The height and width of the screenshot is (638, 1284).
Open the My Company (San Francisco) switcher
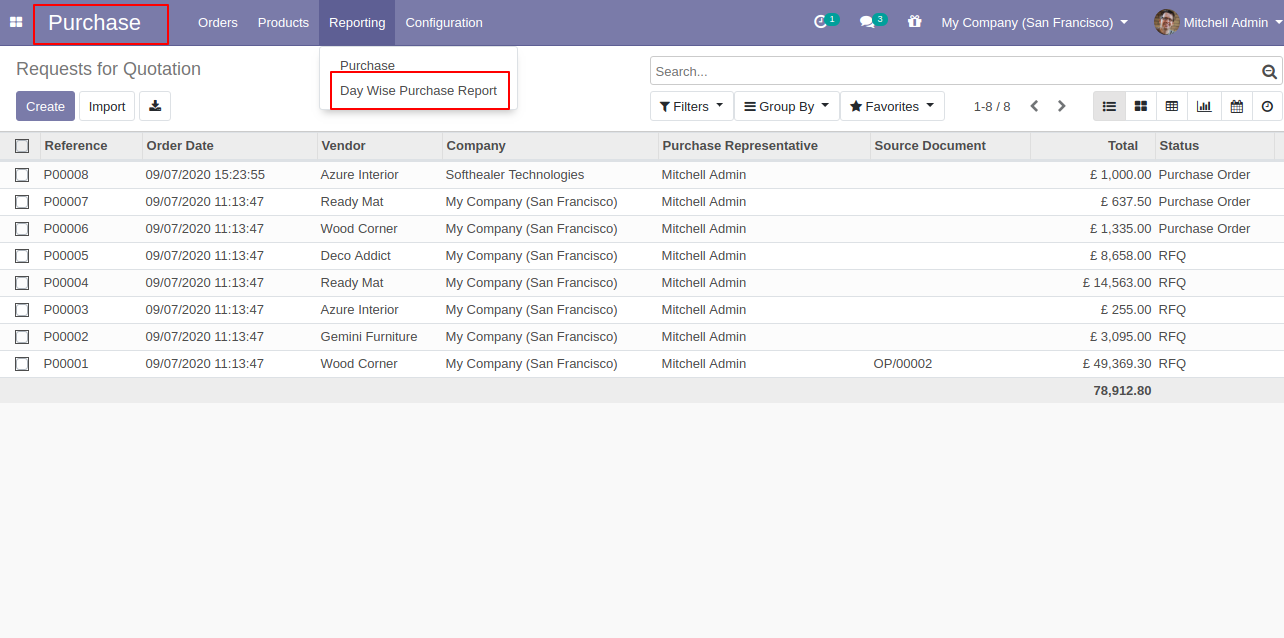click(x=1034, y=22)
